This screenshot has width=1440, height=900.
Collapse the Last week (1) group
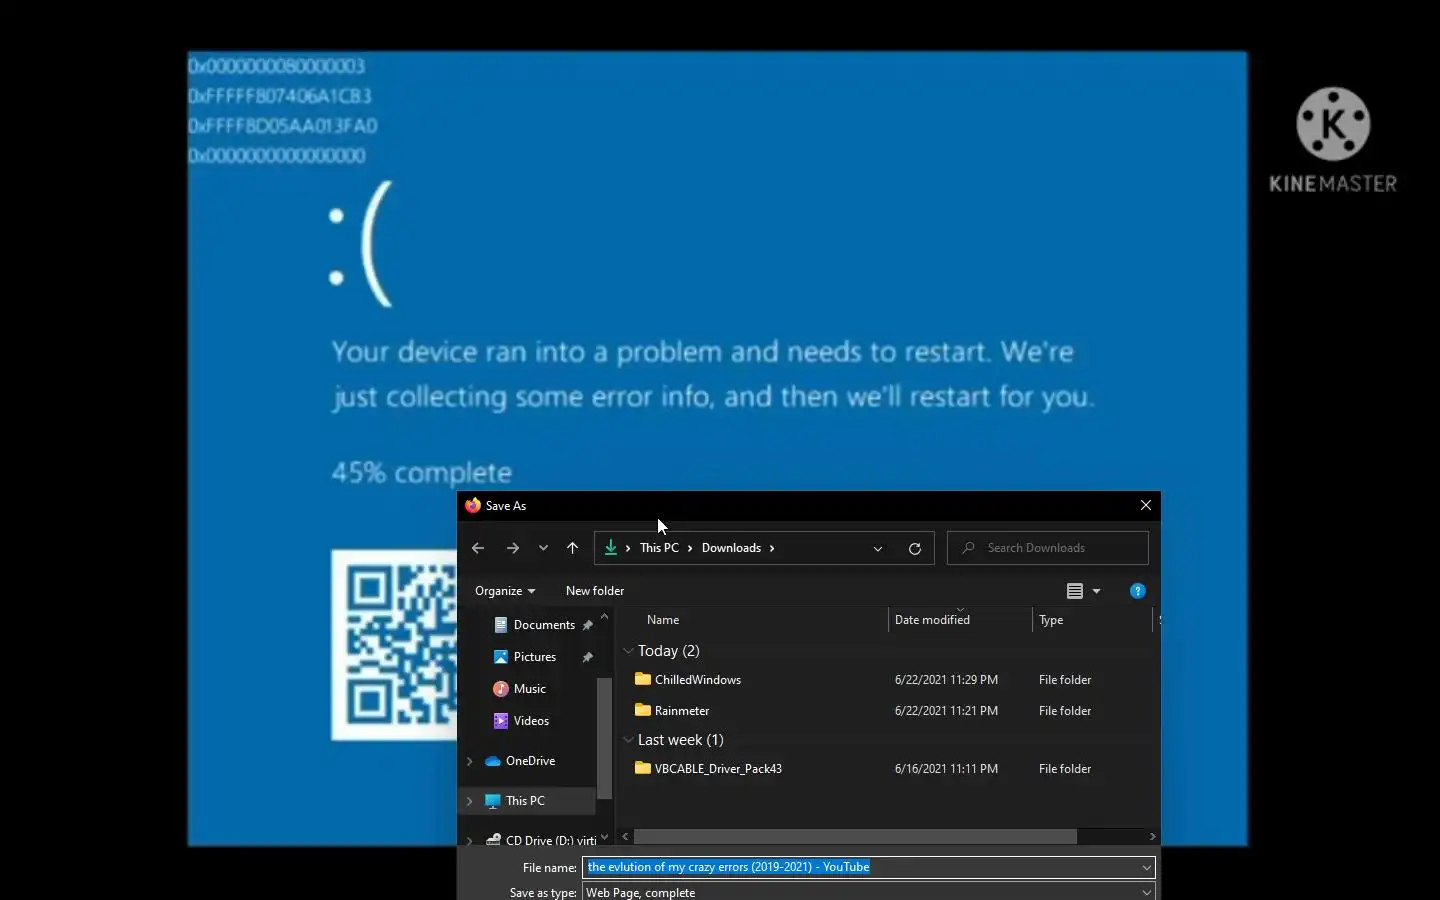coord(628,740)
